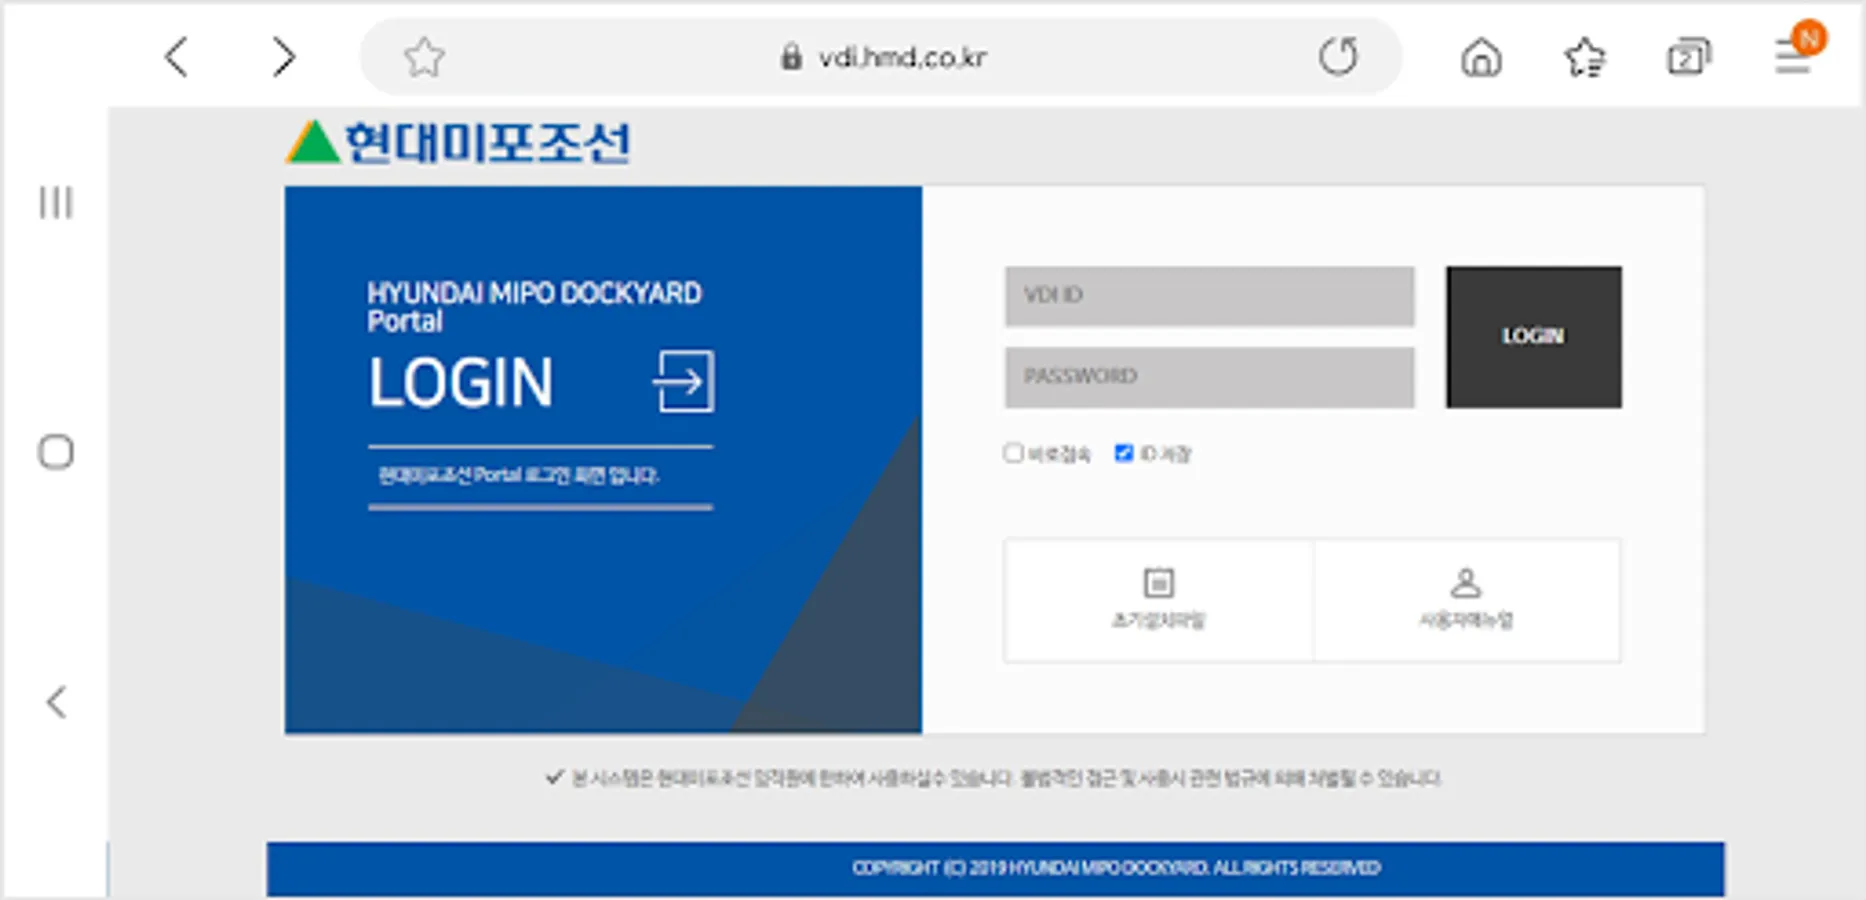Show open tabs with the tab counter icon
The width and height of the screenshot is (1866, 900).
point(1688,57)
